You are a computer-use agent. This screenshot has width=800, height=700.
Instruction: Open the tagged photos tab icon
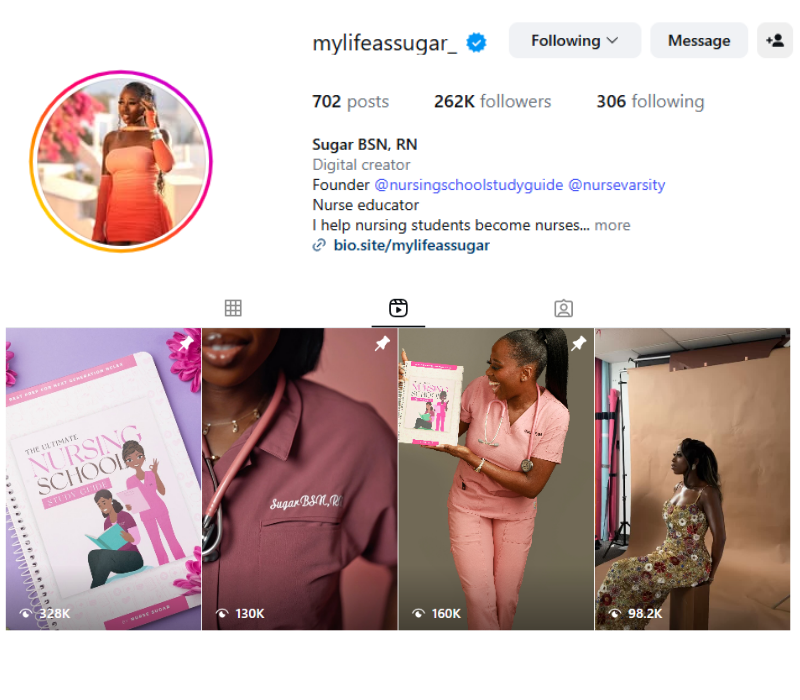coord(563,308)
